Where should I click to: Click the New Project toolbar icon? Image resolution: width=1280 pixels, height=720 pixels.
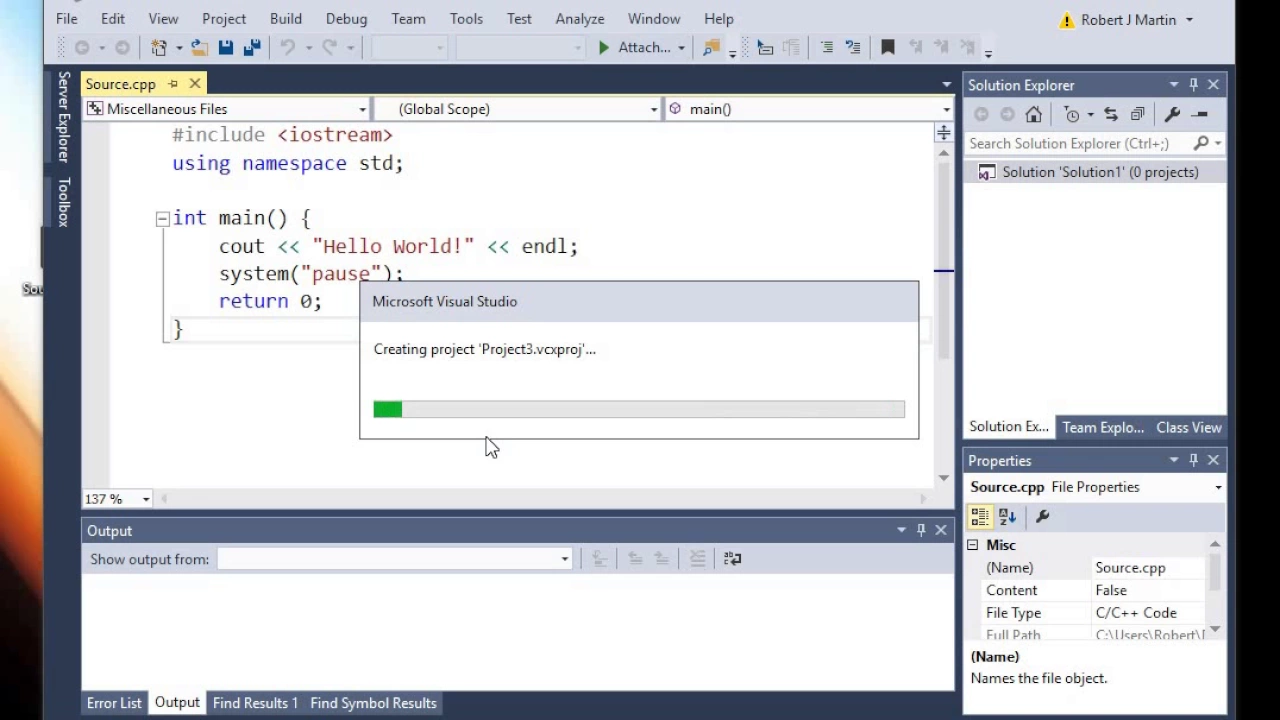pyautogui.click(x=159, y=47)
